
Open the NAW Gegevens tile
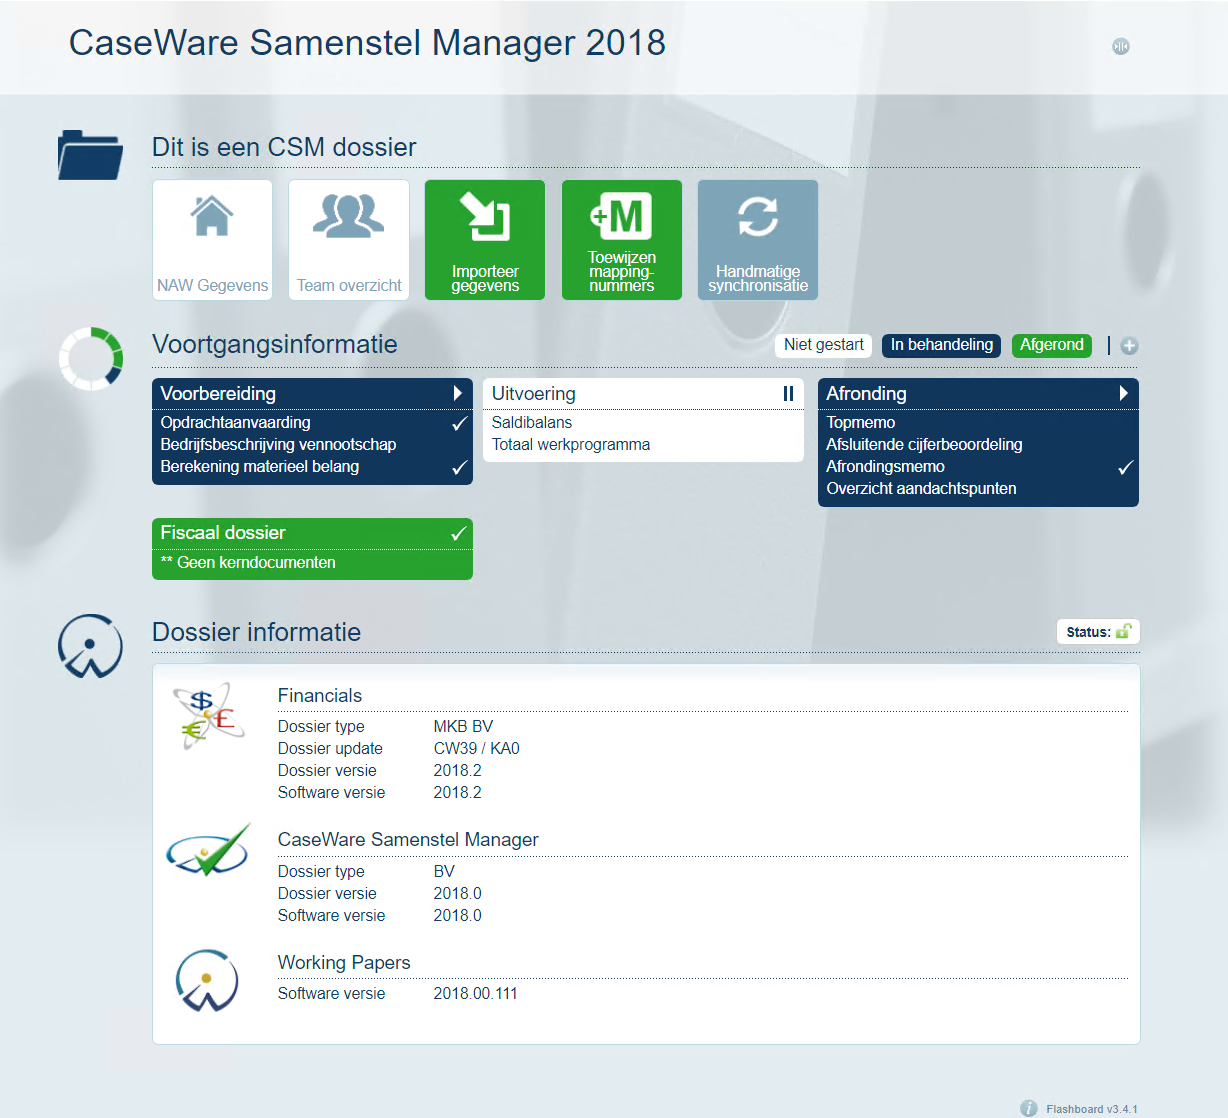pyautogui.click(x=212, y=240)
